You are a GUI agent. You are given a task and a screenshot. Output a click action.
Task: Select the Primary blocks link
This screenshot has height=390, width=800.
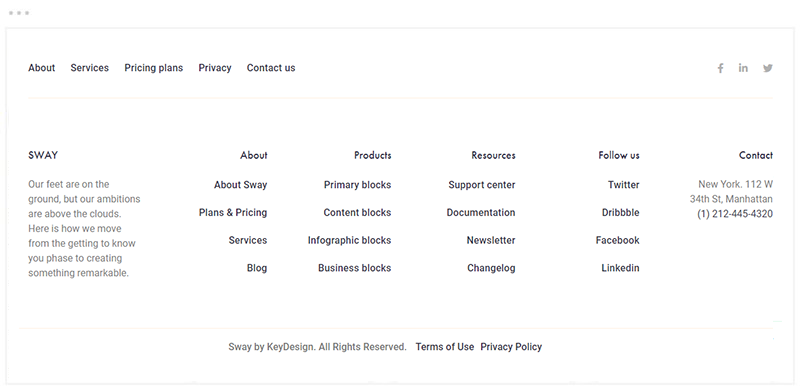357,185
